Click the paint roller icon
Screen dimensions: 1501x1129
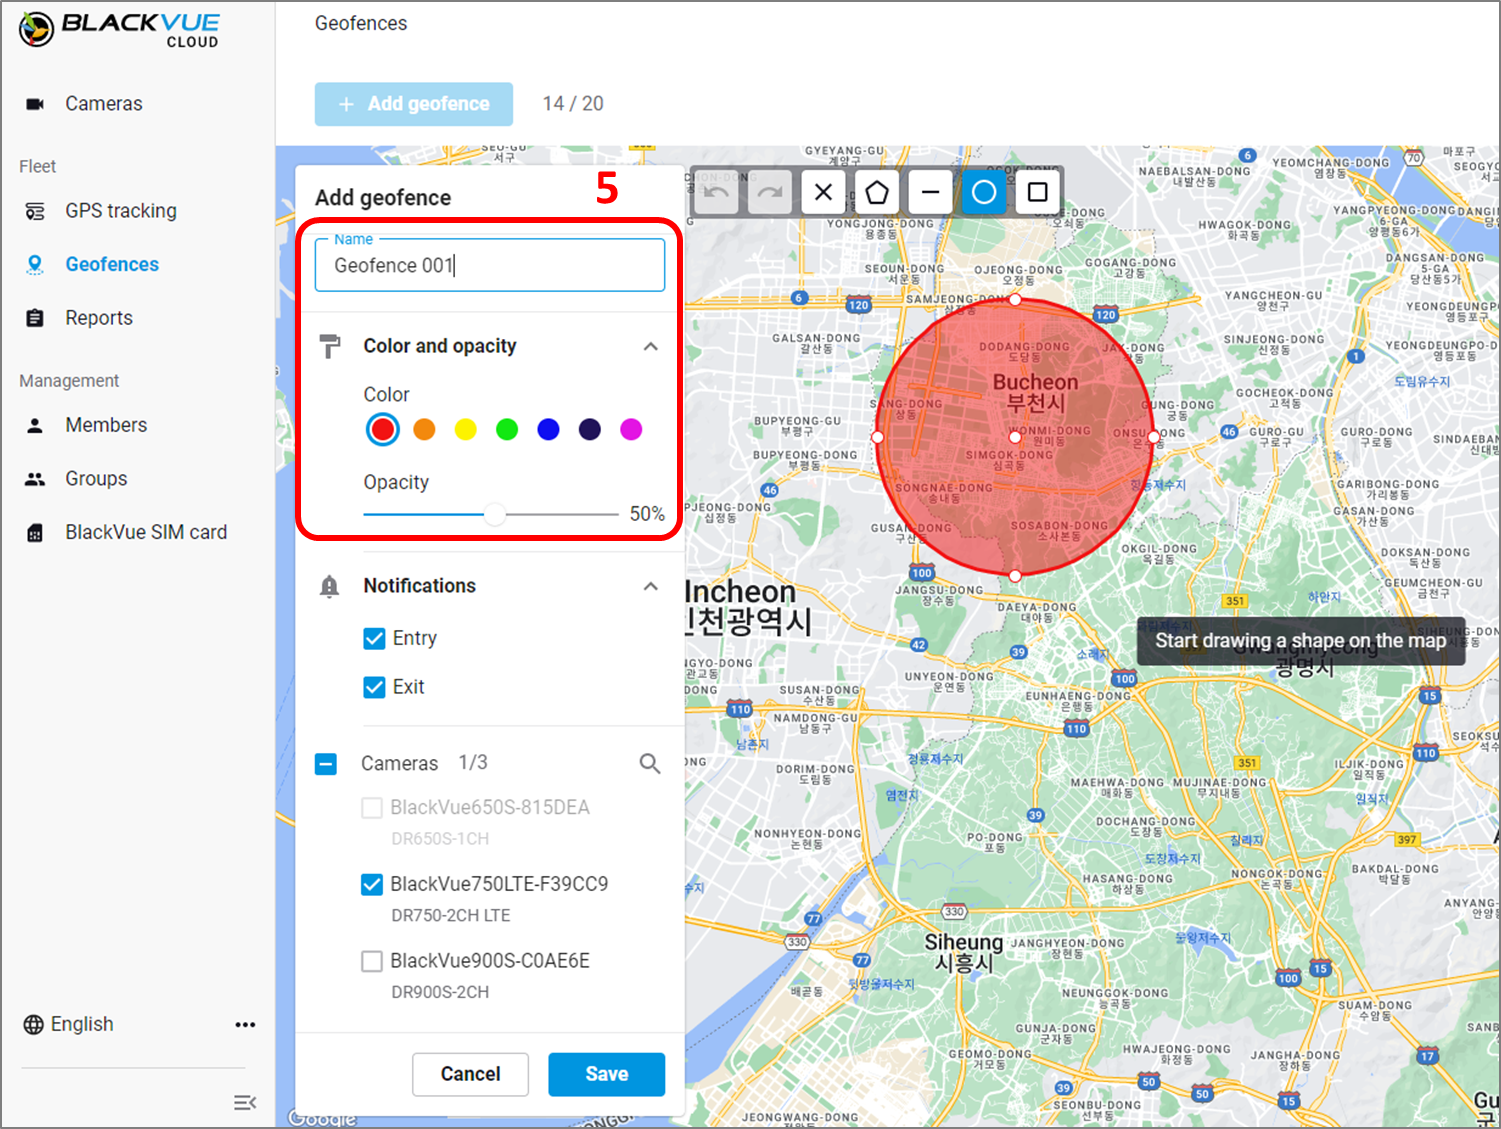[330, 346]
